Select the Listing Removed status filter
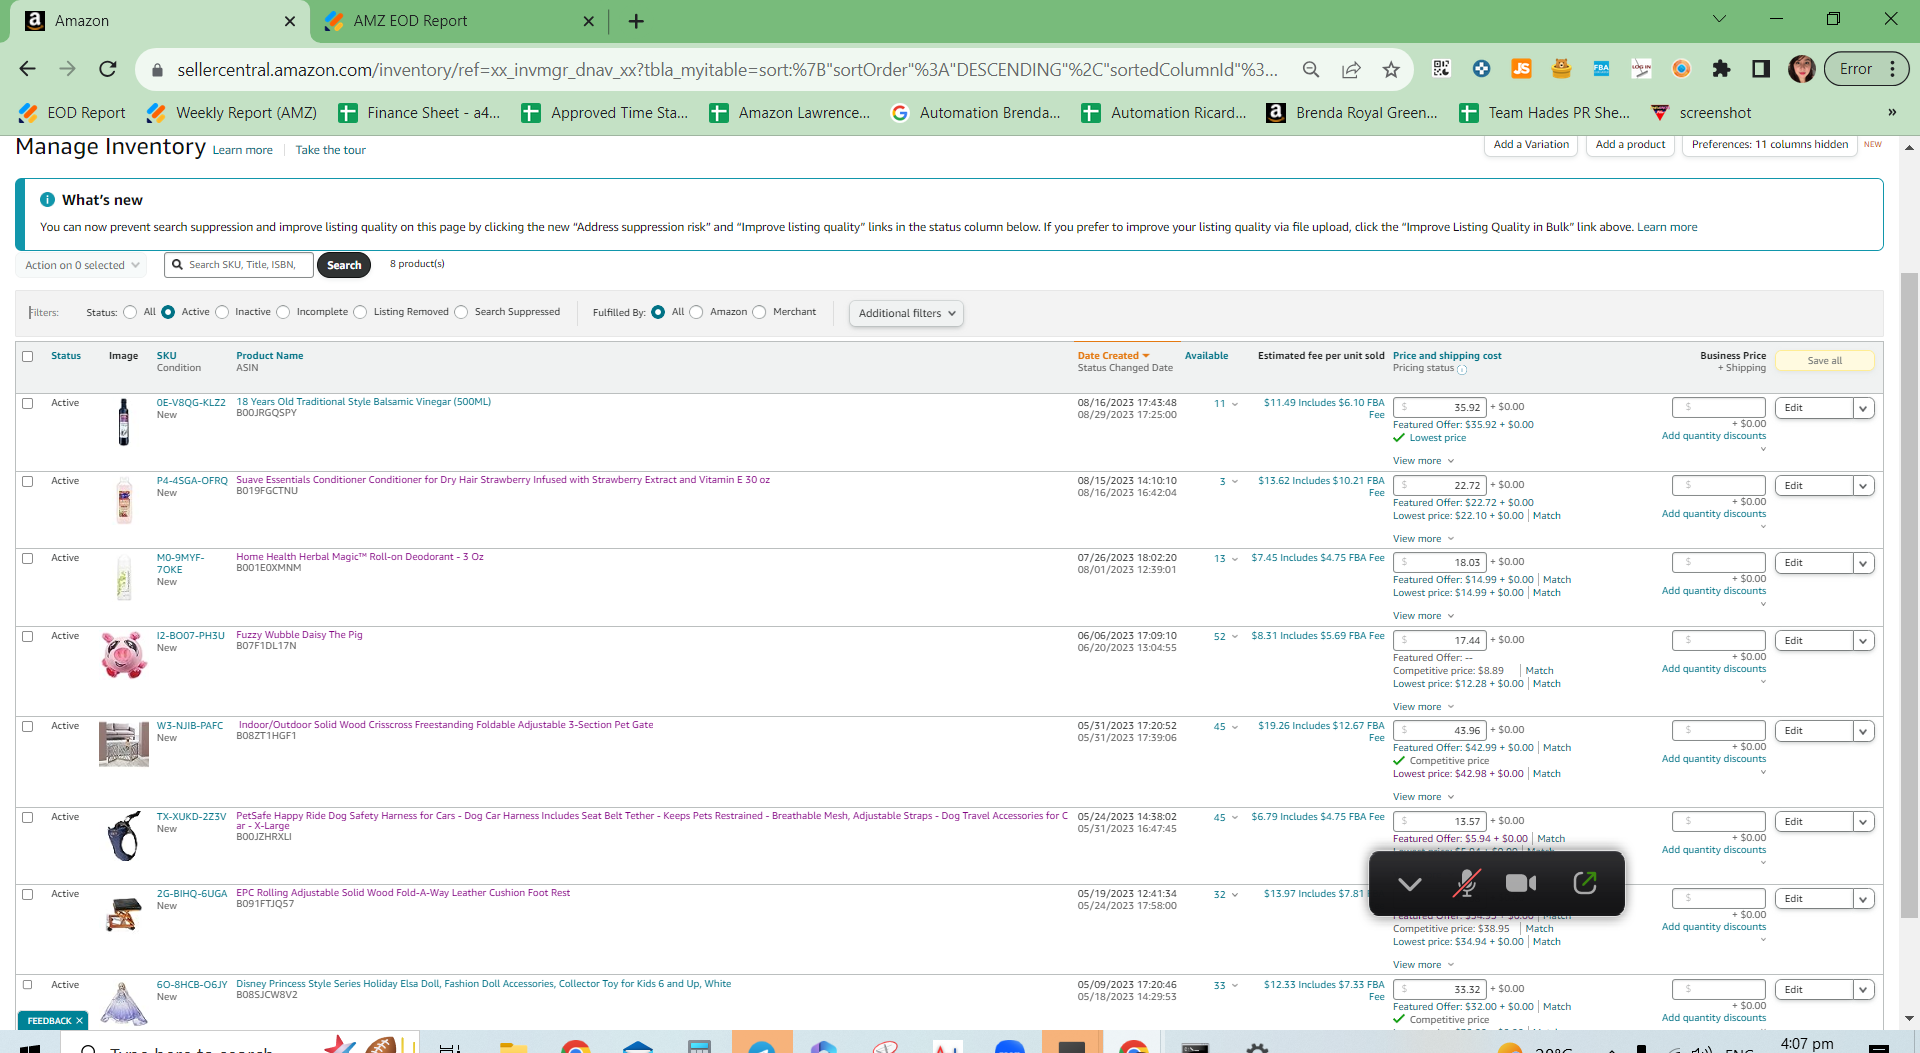The image size is (1920, 1053). pos(360,312)
